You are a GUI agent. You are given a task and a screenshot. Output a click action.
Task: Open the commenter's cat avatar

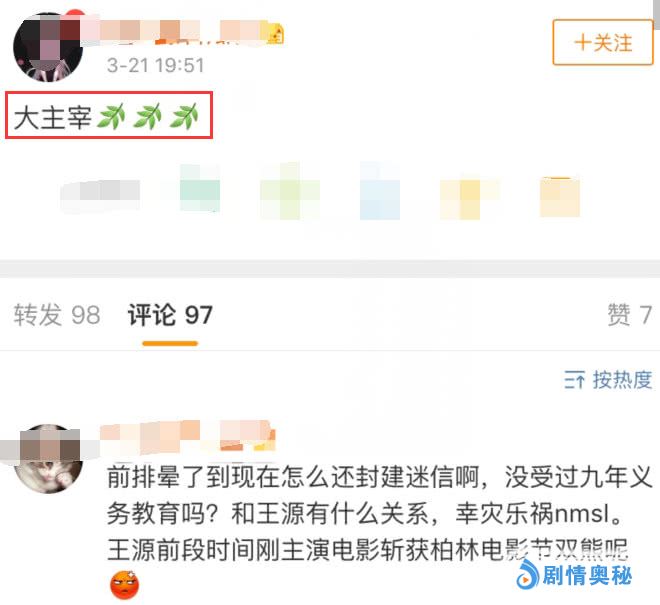tap(48, 459)
